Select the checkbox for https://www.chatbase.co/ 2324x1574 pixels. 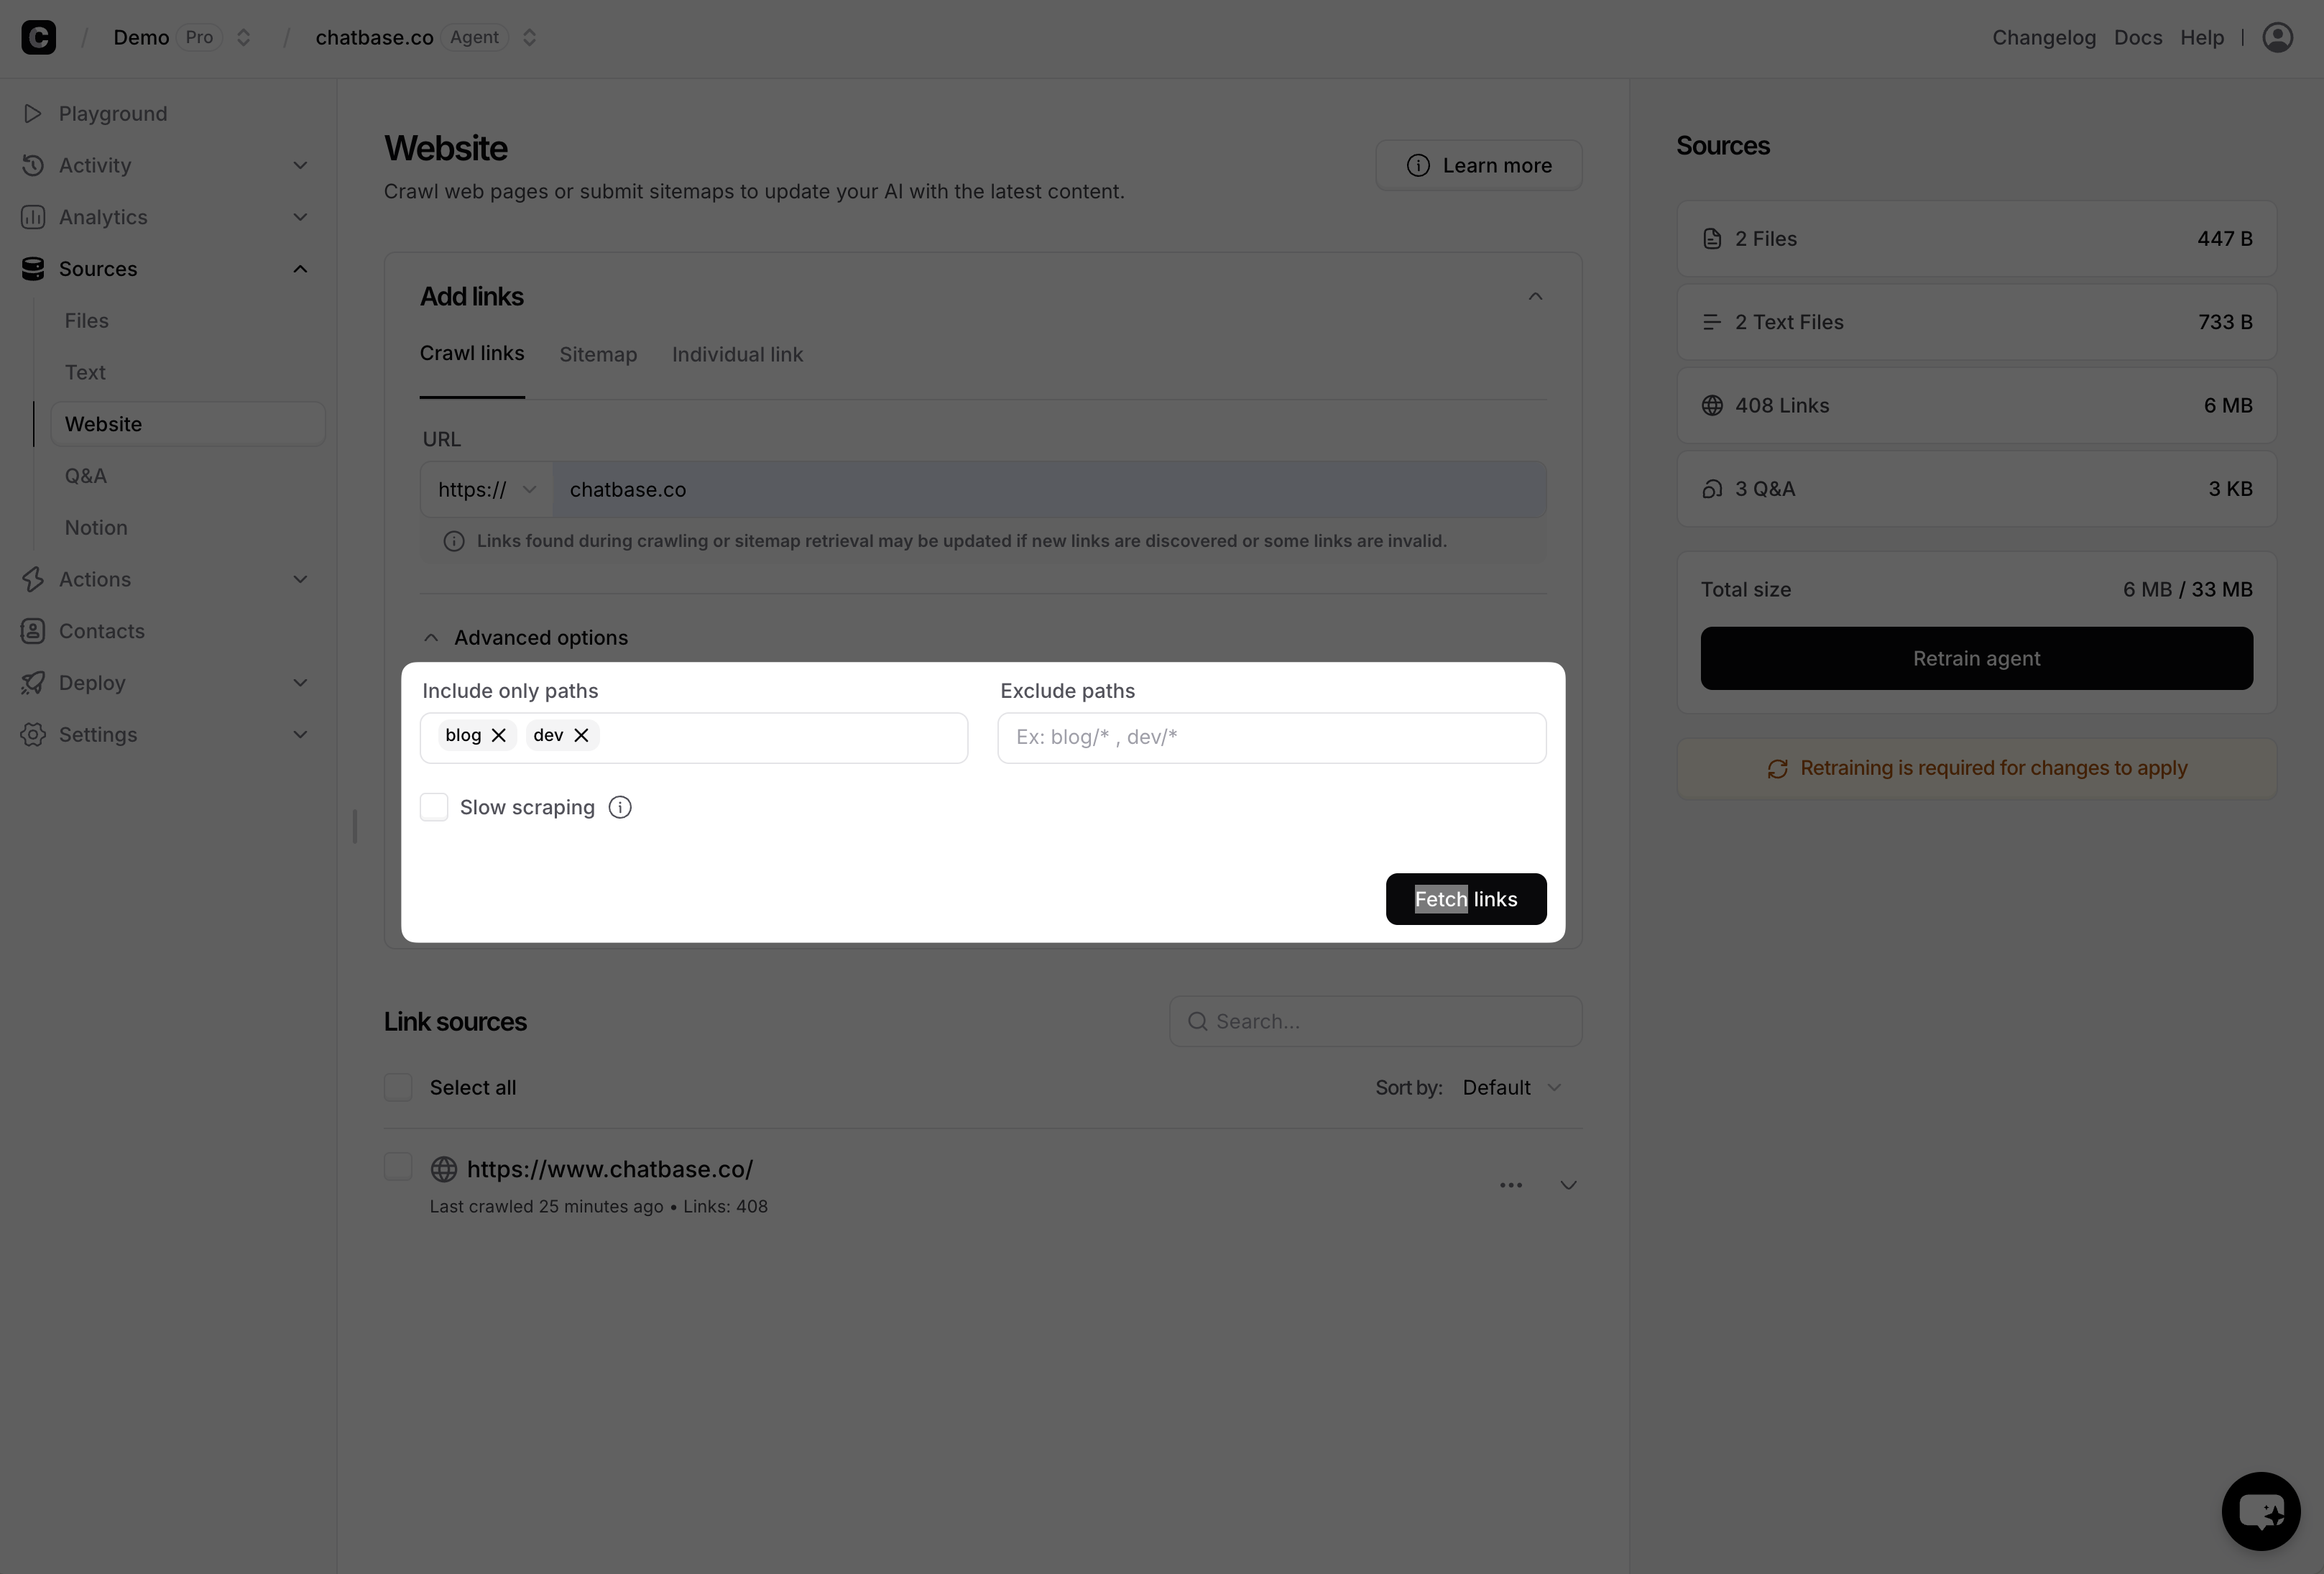(x=397, y=1167)
